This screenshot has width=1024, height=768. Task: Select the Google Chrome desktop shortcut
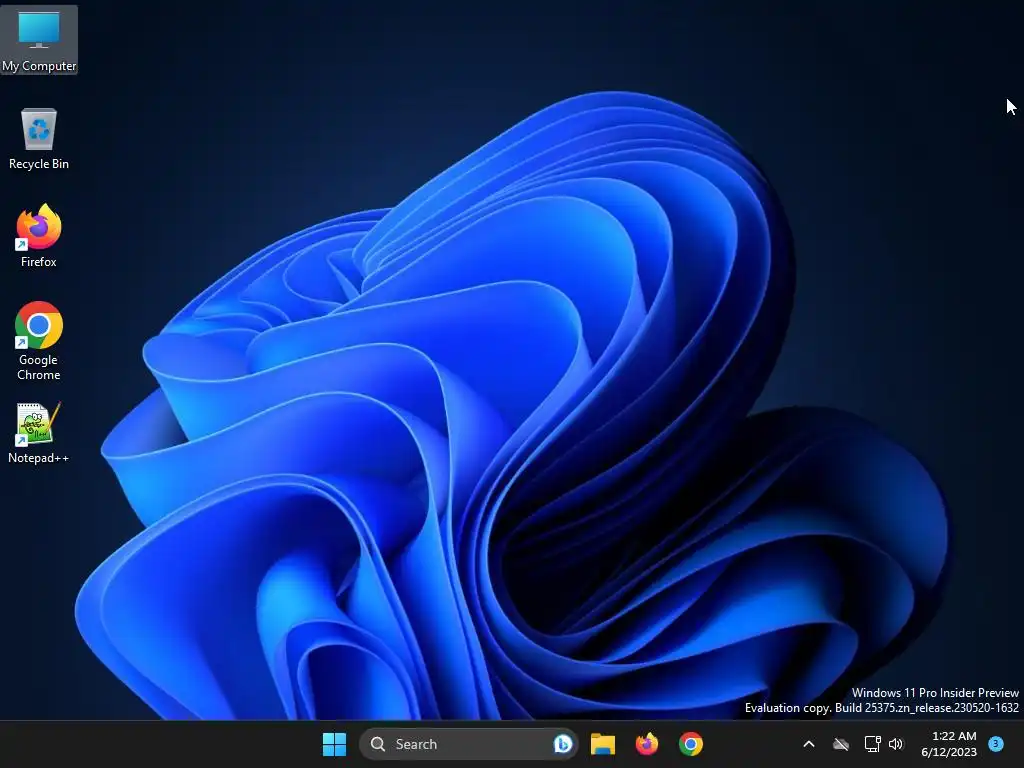pyautogui.click(x=39, y=341)
